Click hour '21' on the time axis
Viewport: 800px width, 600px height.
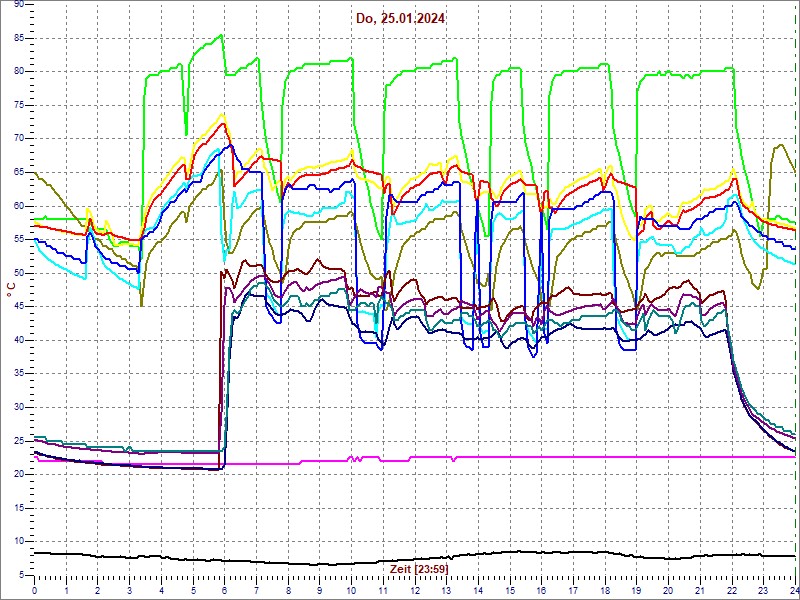tap(701, 590)
